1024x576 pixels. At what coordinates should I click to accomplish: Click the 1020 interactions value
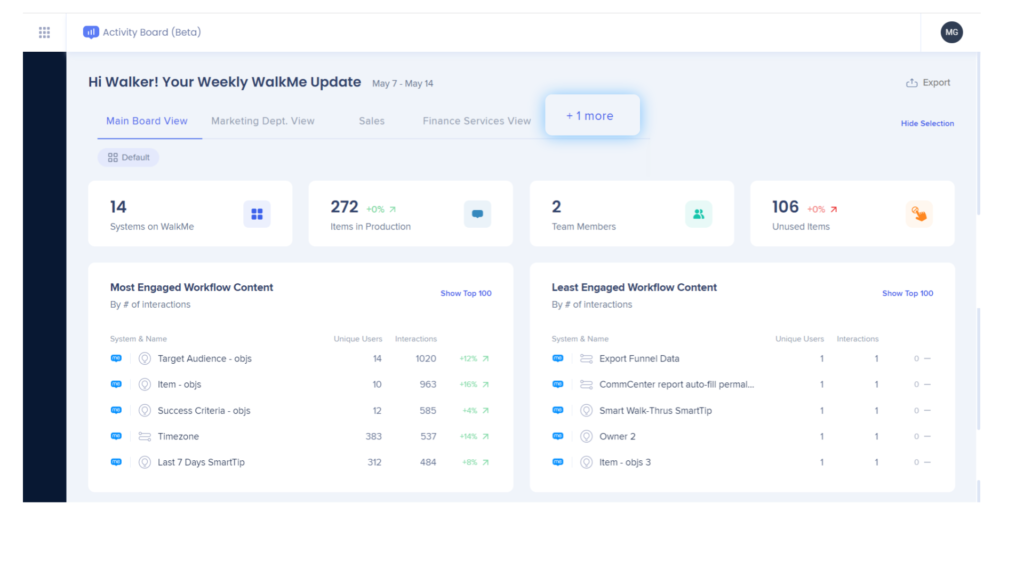pos(426,359)
